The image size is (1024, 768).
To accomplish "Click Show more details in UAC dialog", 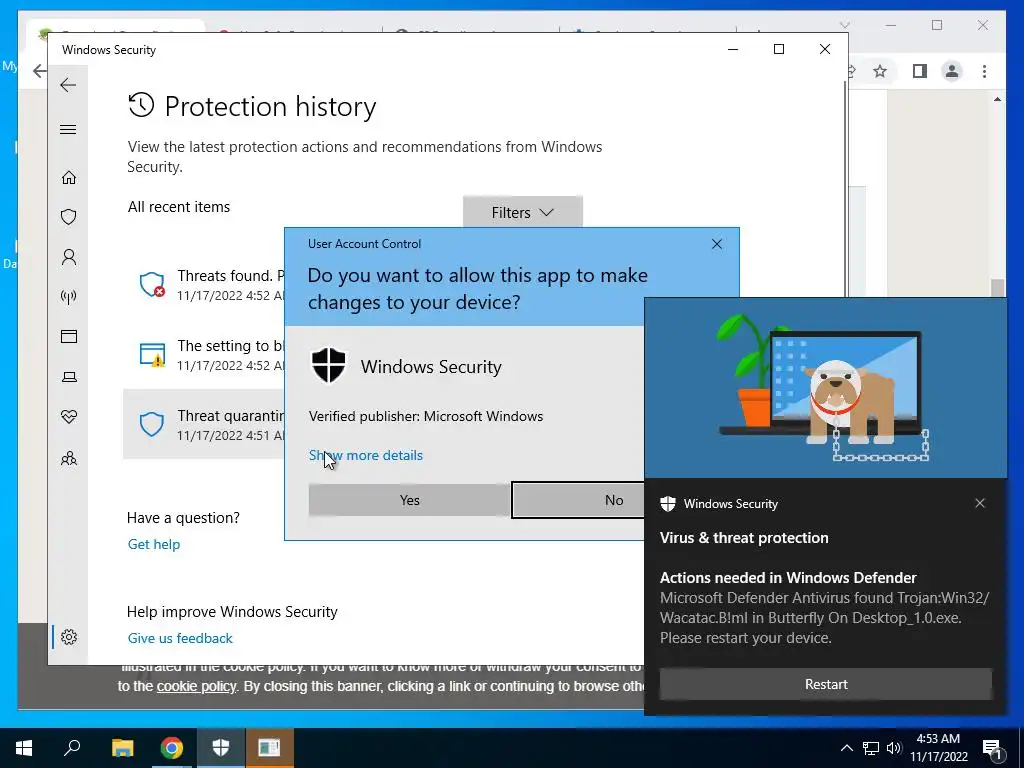I will (366, 455).
